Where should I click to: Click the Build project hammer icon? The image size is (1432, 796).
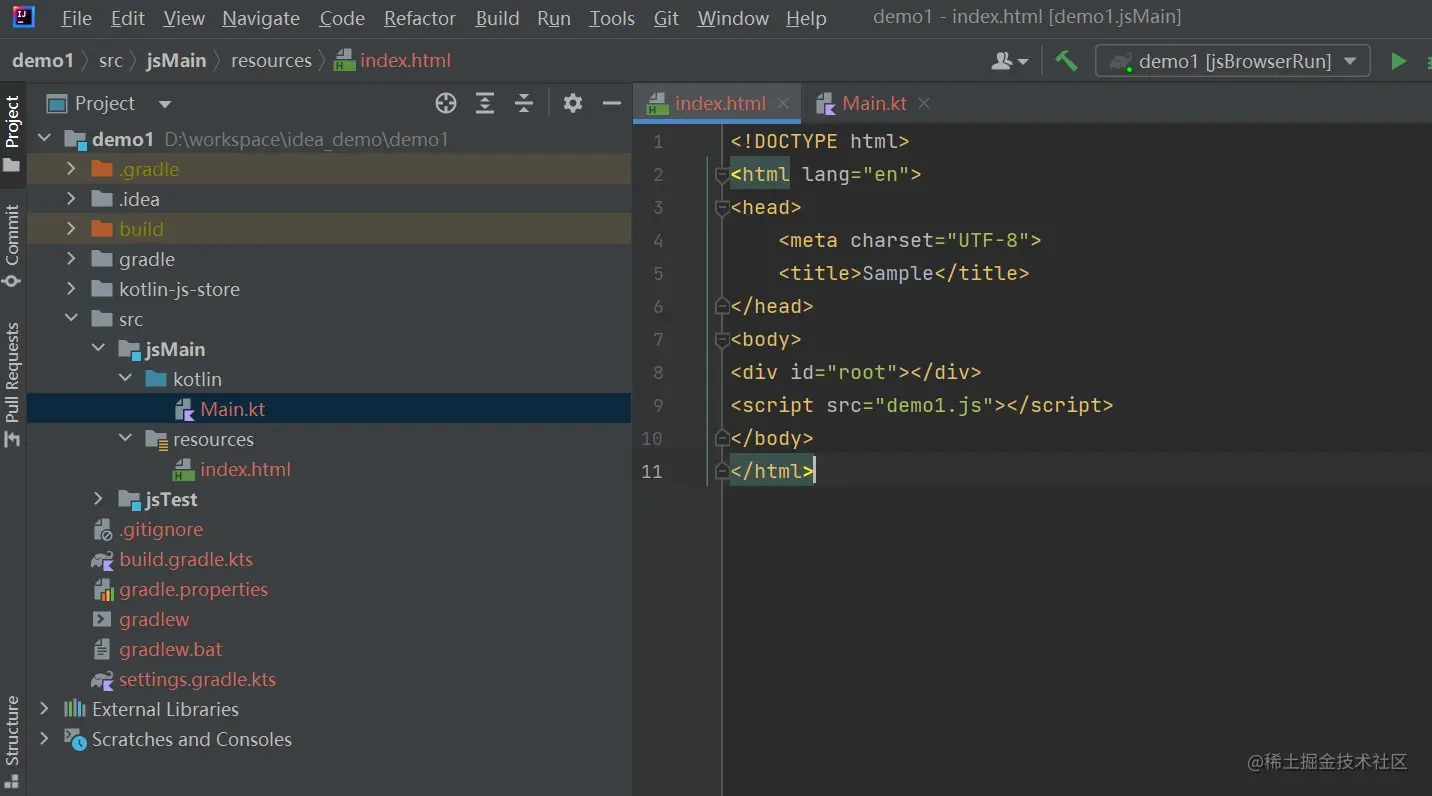(x=1066, y=61)
